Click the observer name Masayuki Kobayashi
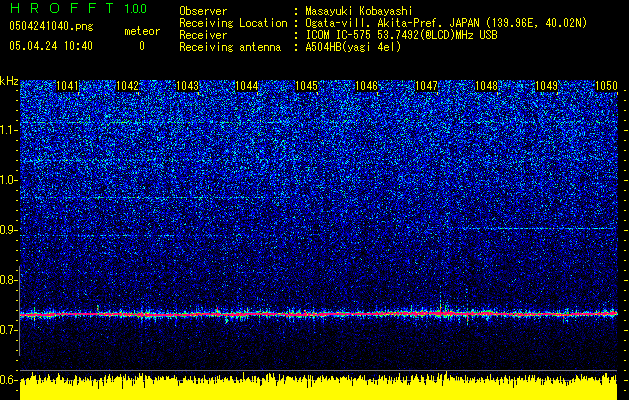The height and width of the screenshot is (400, 629). (x=359, y=11)
